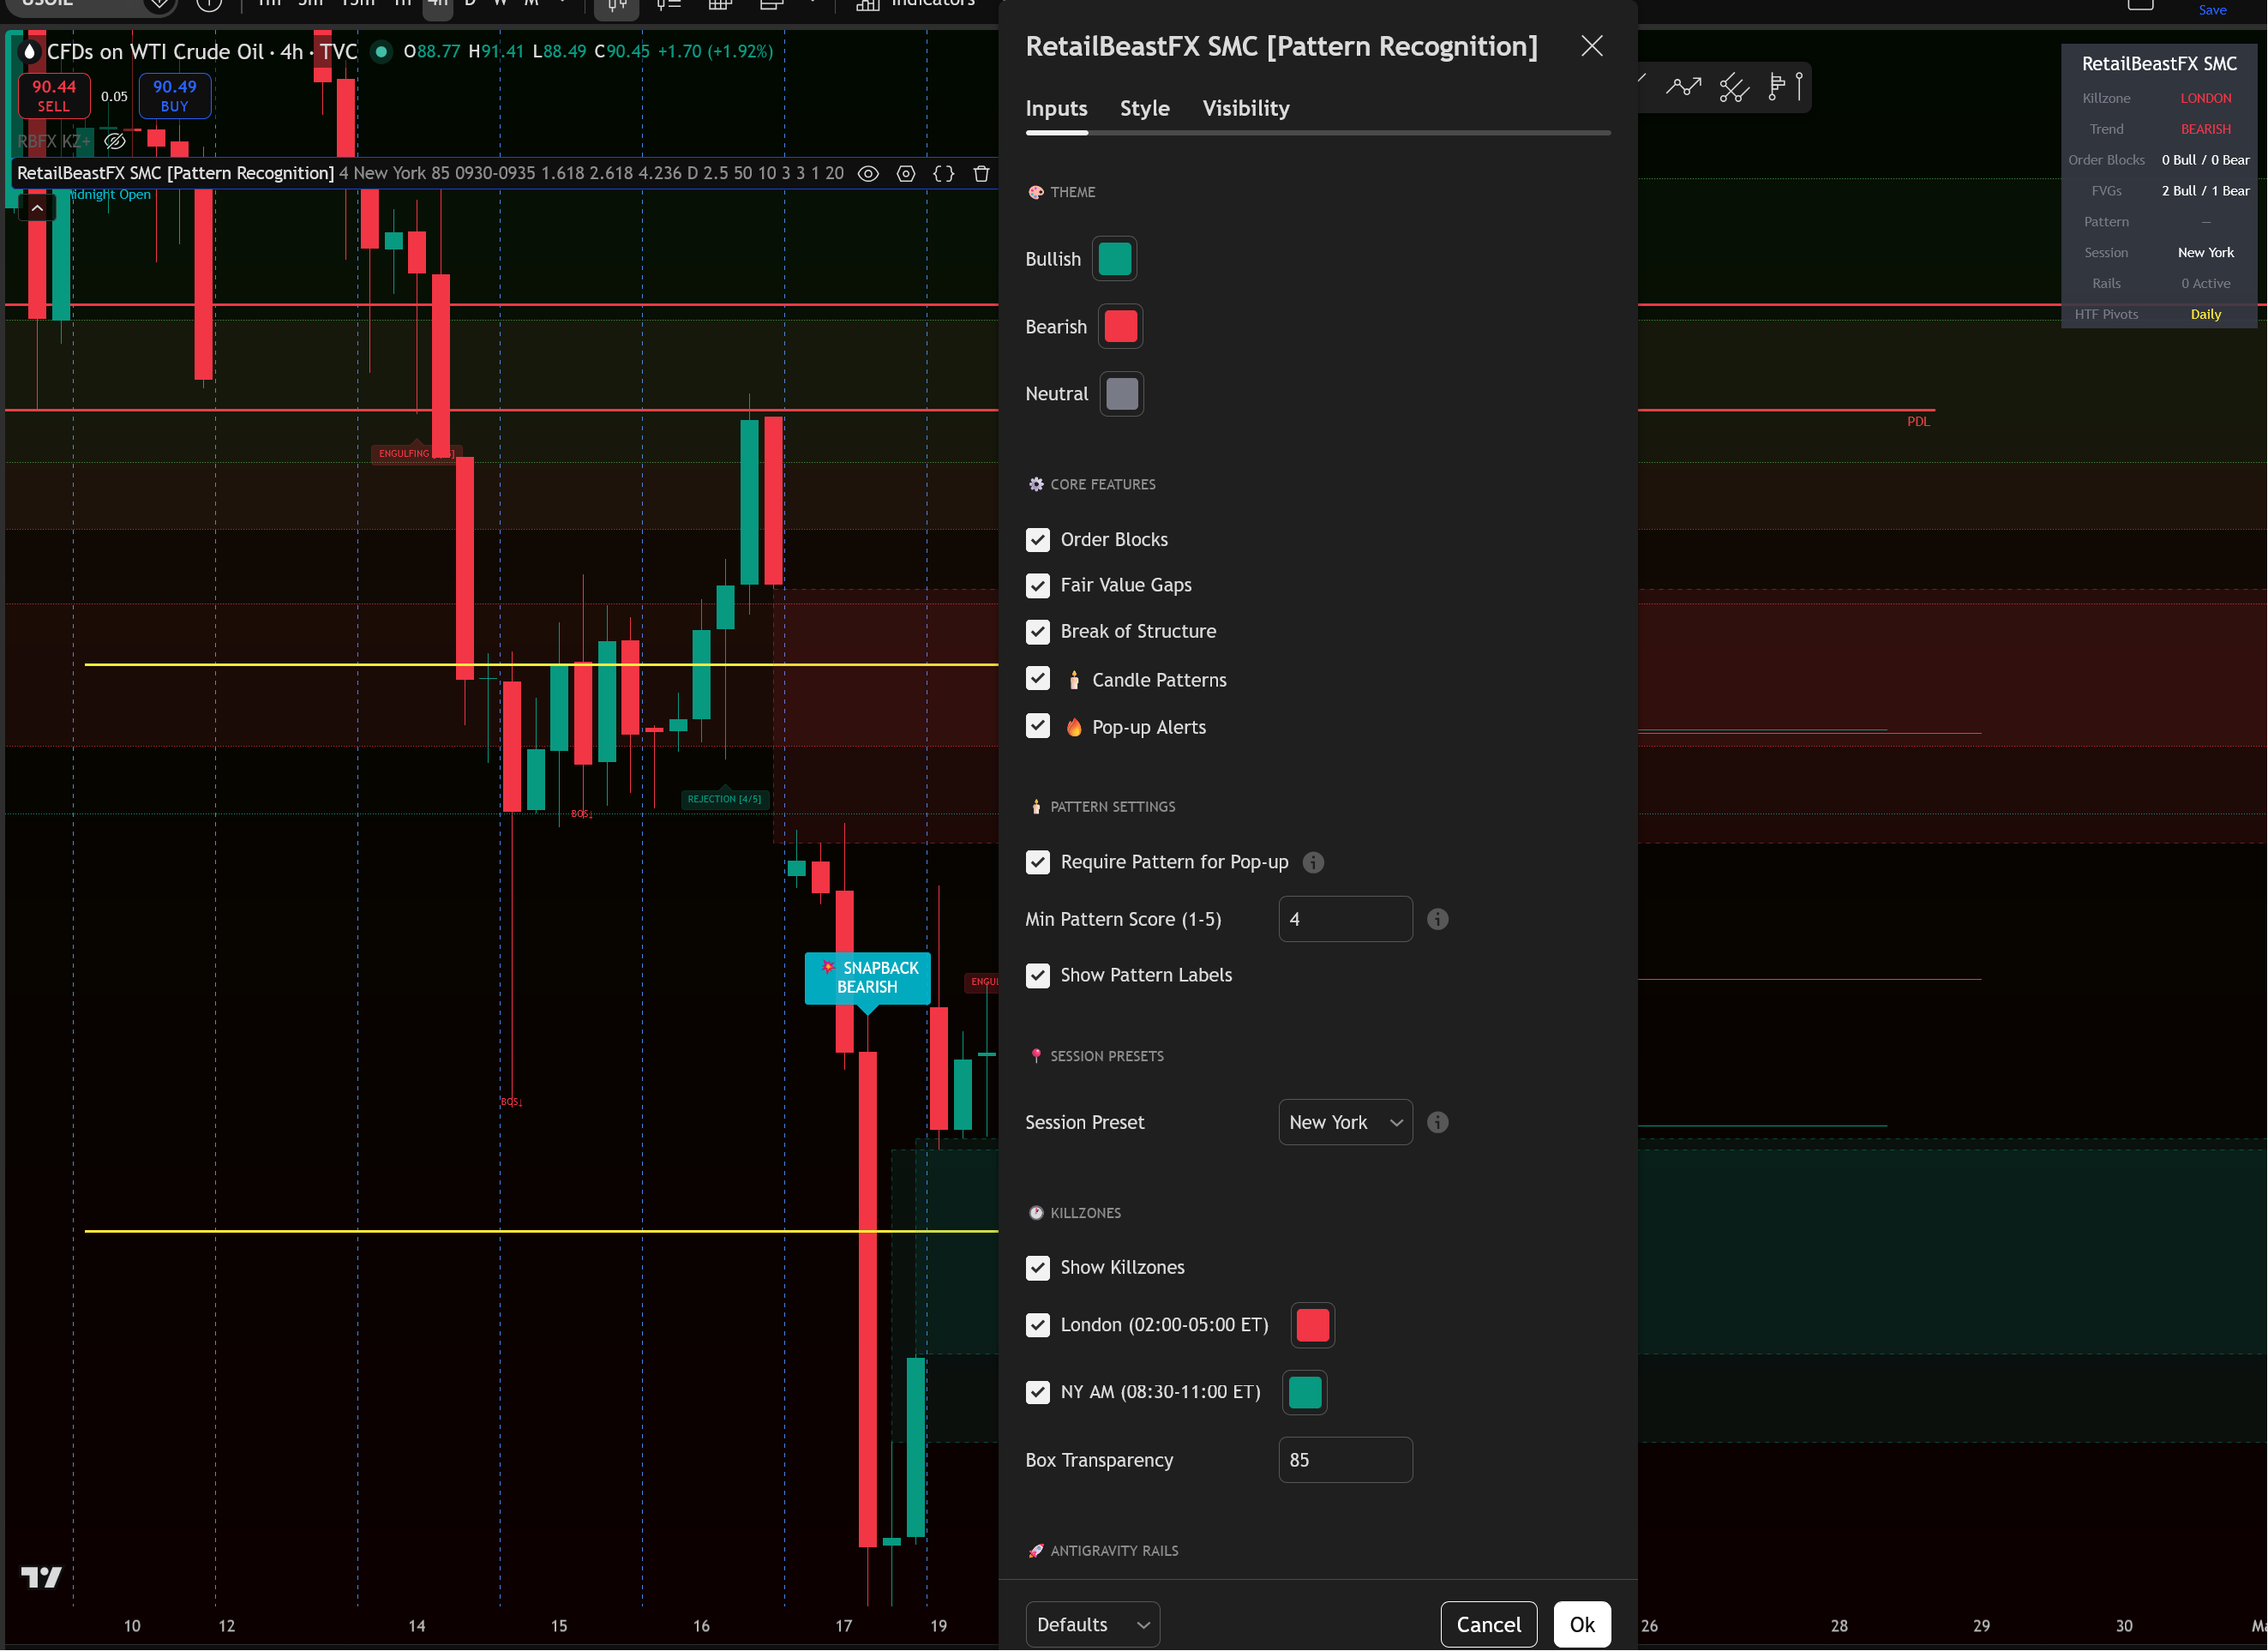The width and height of the screenshot is (2268, 1651).
Task: Uncheck the Order Blocks checkbox
Action: coord(1037,540)
